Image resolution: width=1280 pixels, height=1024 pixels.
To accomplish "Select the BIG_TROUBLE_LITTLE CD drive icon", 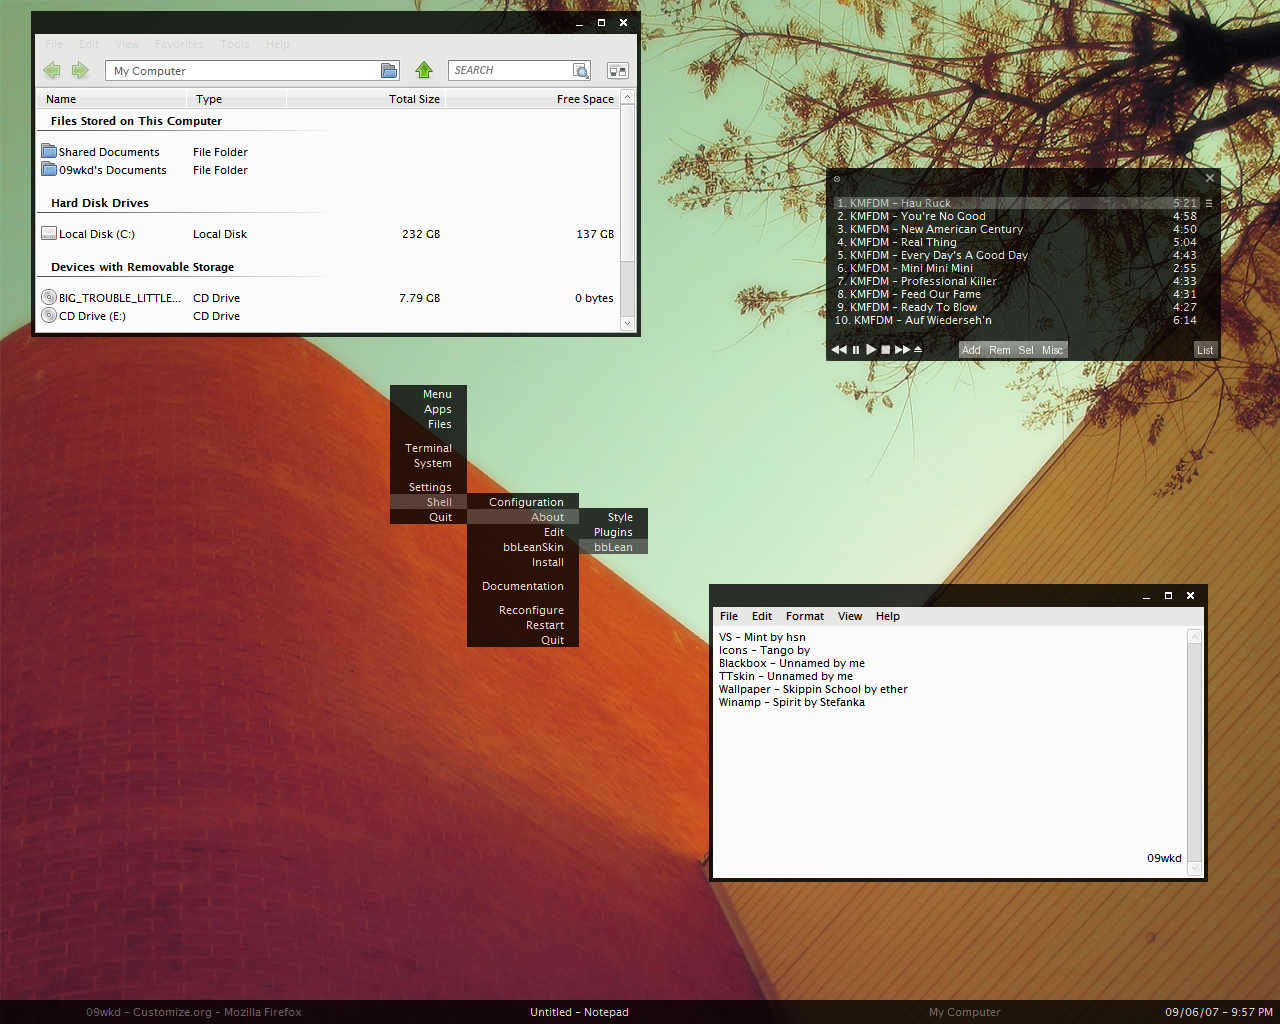I will pyautogui.click(x=49, y=297).
